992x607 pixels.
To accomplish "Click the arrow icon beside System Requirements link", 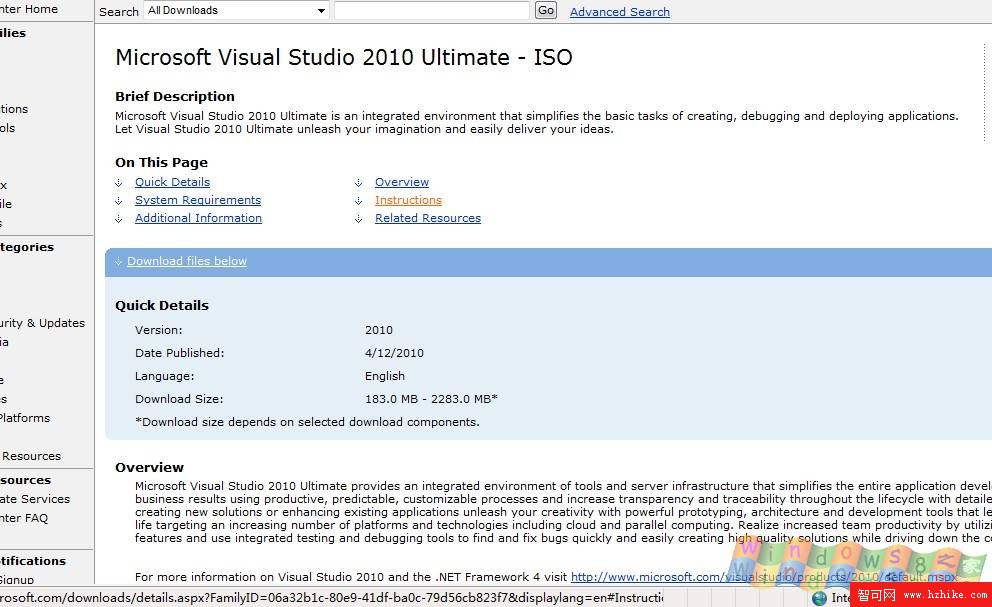I will [x=118, y=201].
